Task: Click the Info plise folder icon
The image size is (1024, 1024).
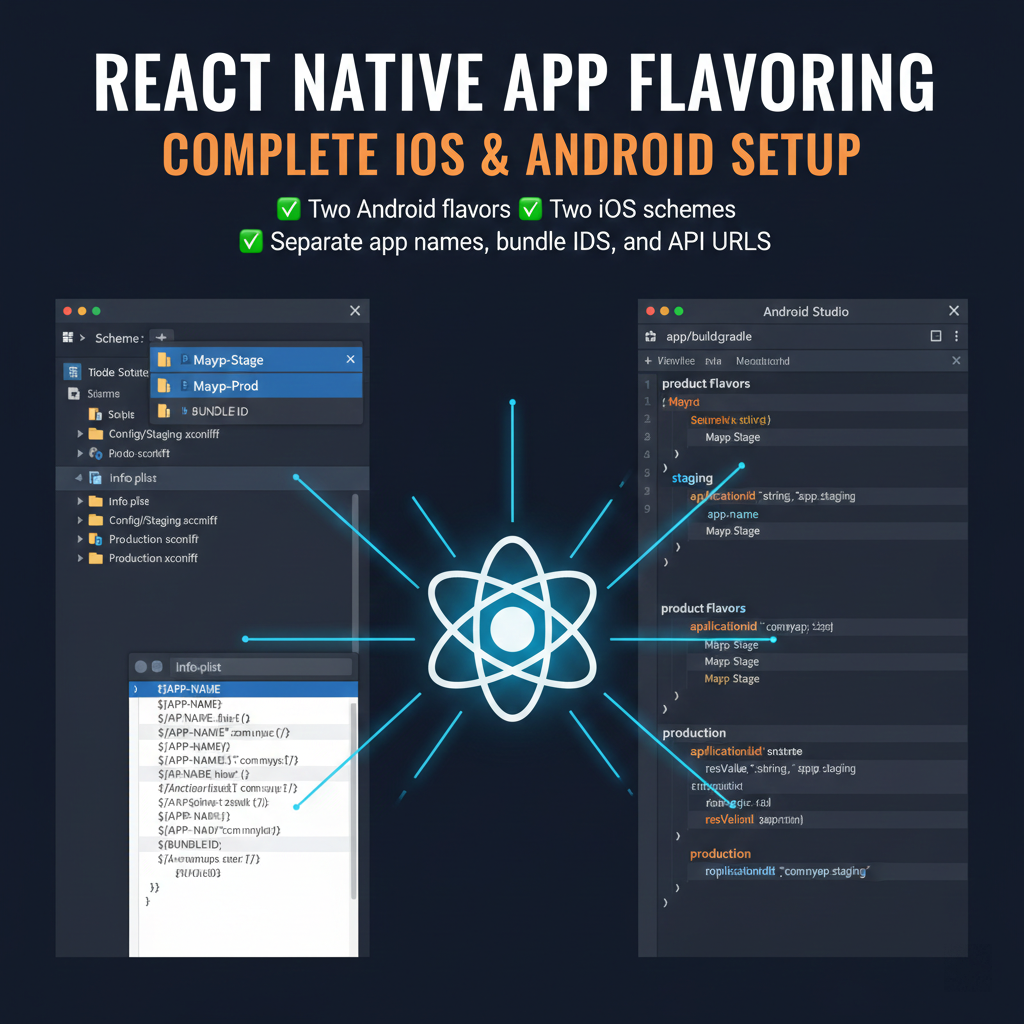Action: (96, 501)
